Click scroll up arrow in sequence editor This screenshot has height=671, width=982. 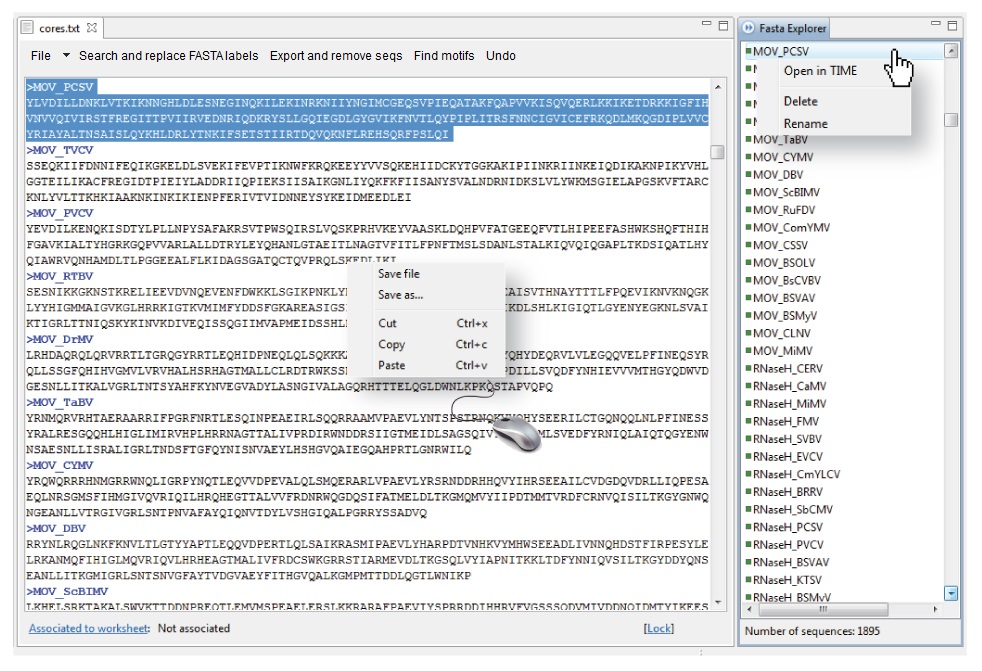717,88
